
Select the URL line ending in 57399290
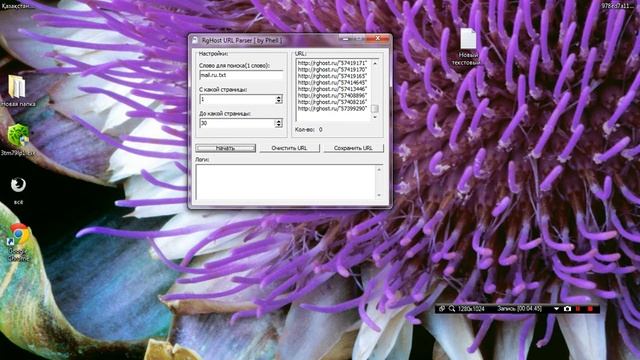click(332, 109)
